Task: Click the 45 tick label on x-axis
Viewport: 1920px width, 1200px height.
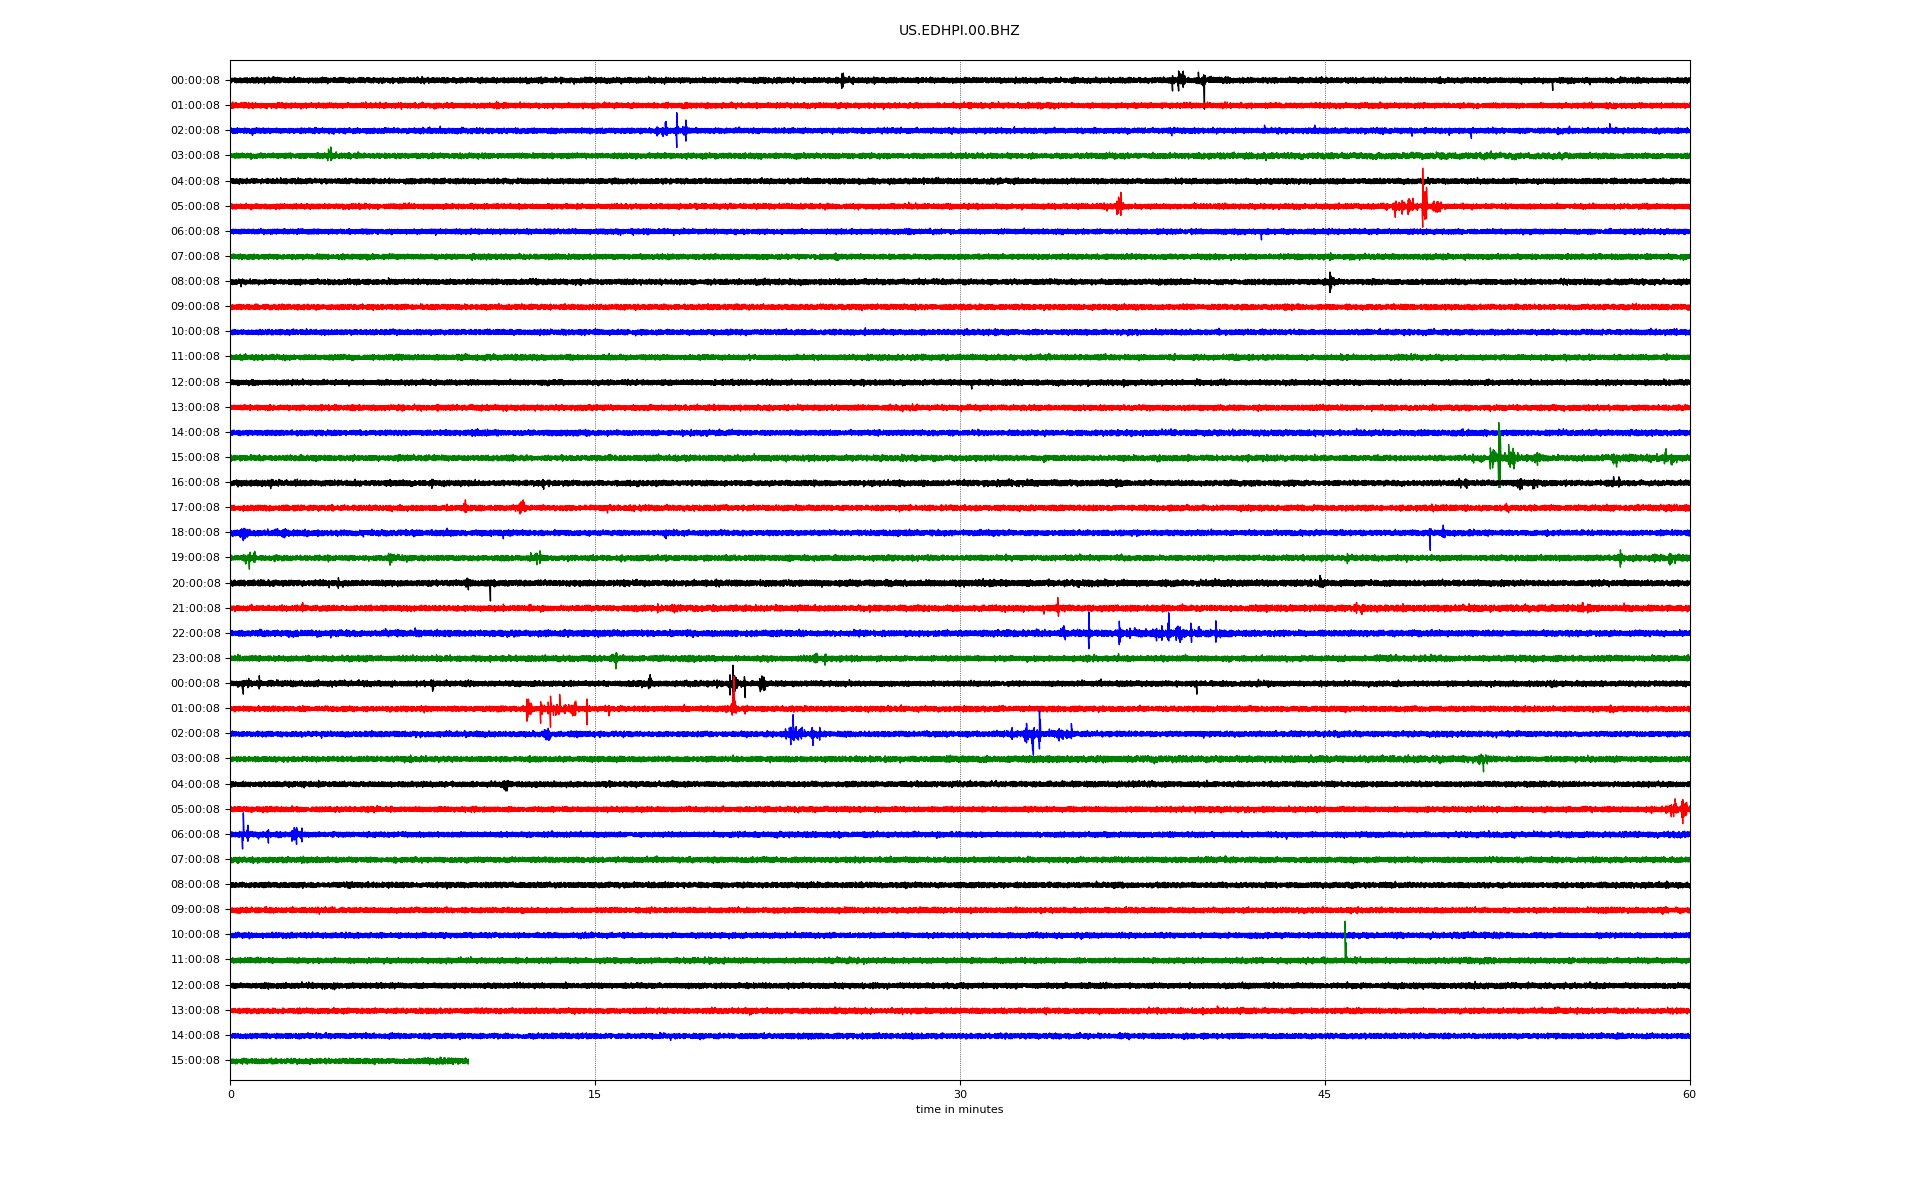Action: [1324, 1094]
